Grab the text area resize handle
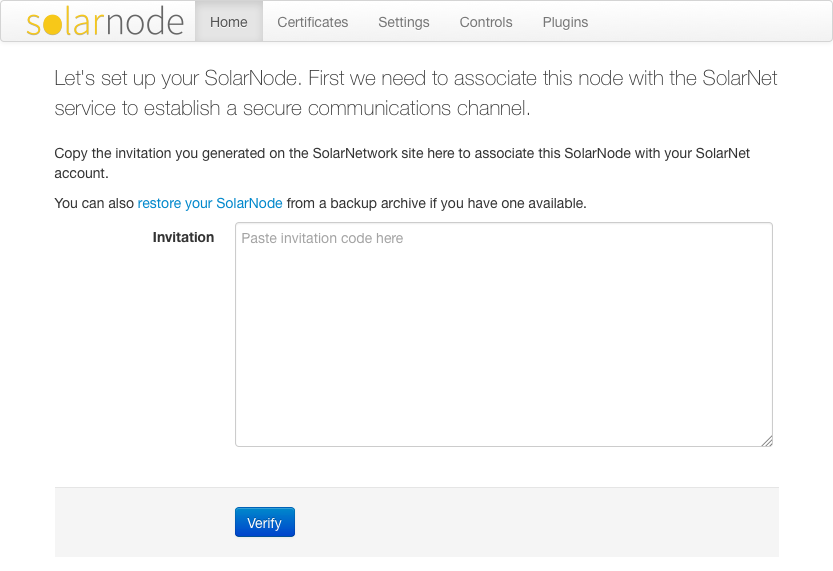 (x=767, y=441)
